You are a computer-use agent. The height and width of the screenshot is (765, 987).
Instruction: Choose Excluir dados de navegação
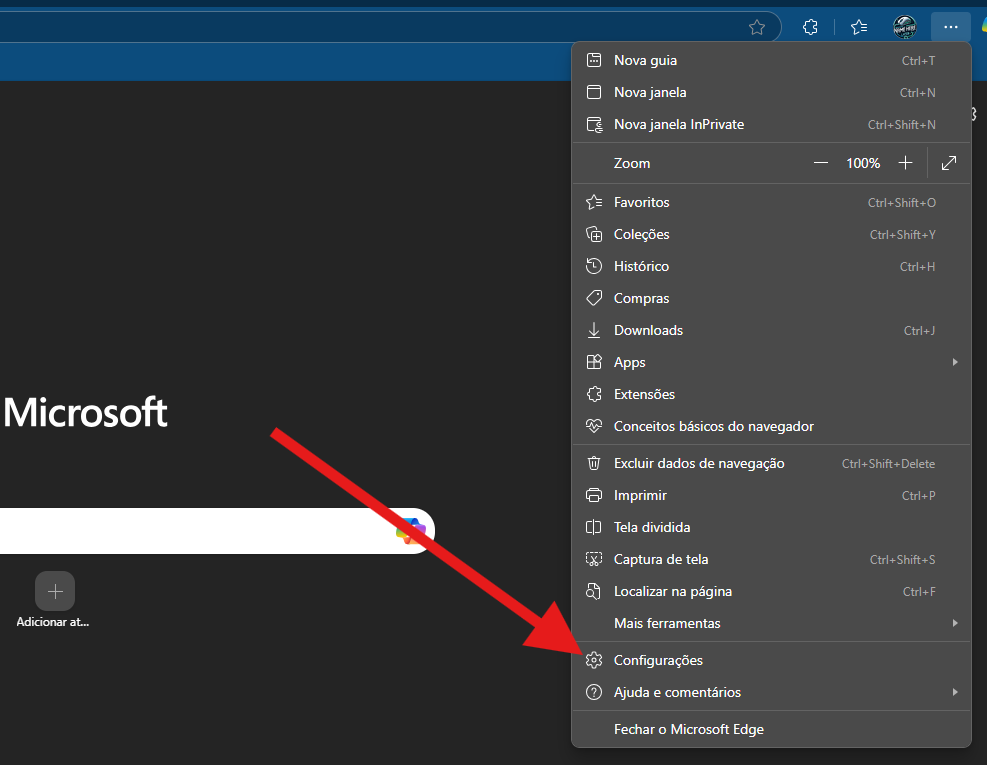point(699,464)
